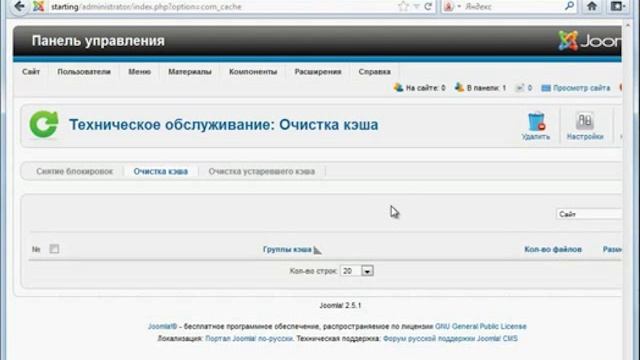This screenshot has width=640, height=360.
Task: Switch to Снятие блокировок tab
Action: [x=74, y=171]
